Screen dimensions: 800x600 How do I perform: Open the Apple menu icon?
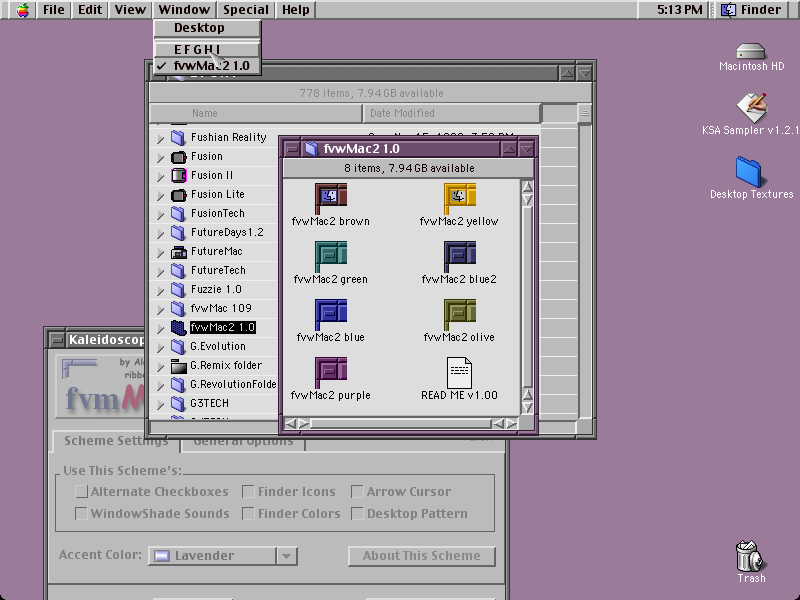click(x=22, y=10)
